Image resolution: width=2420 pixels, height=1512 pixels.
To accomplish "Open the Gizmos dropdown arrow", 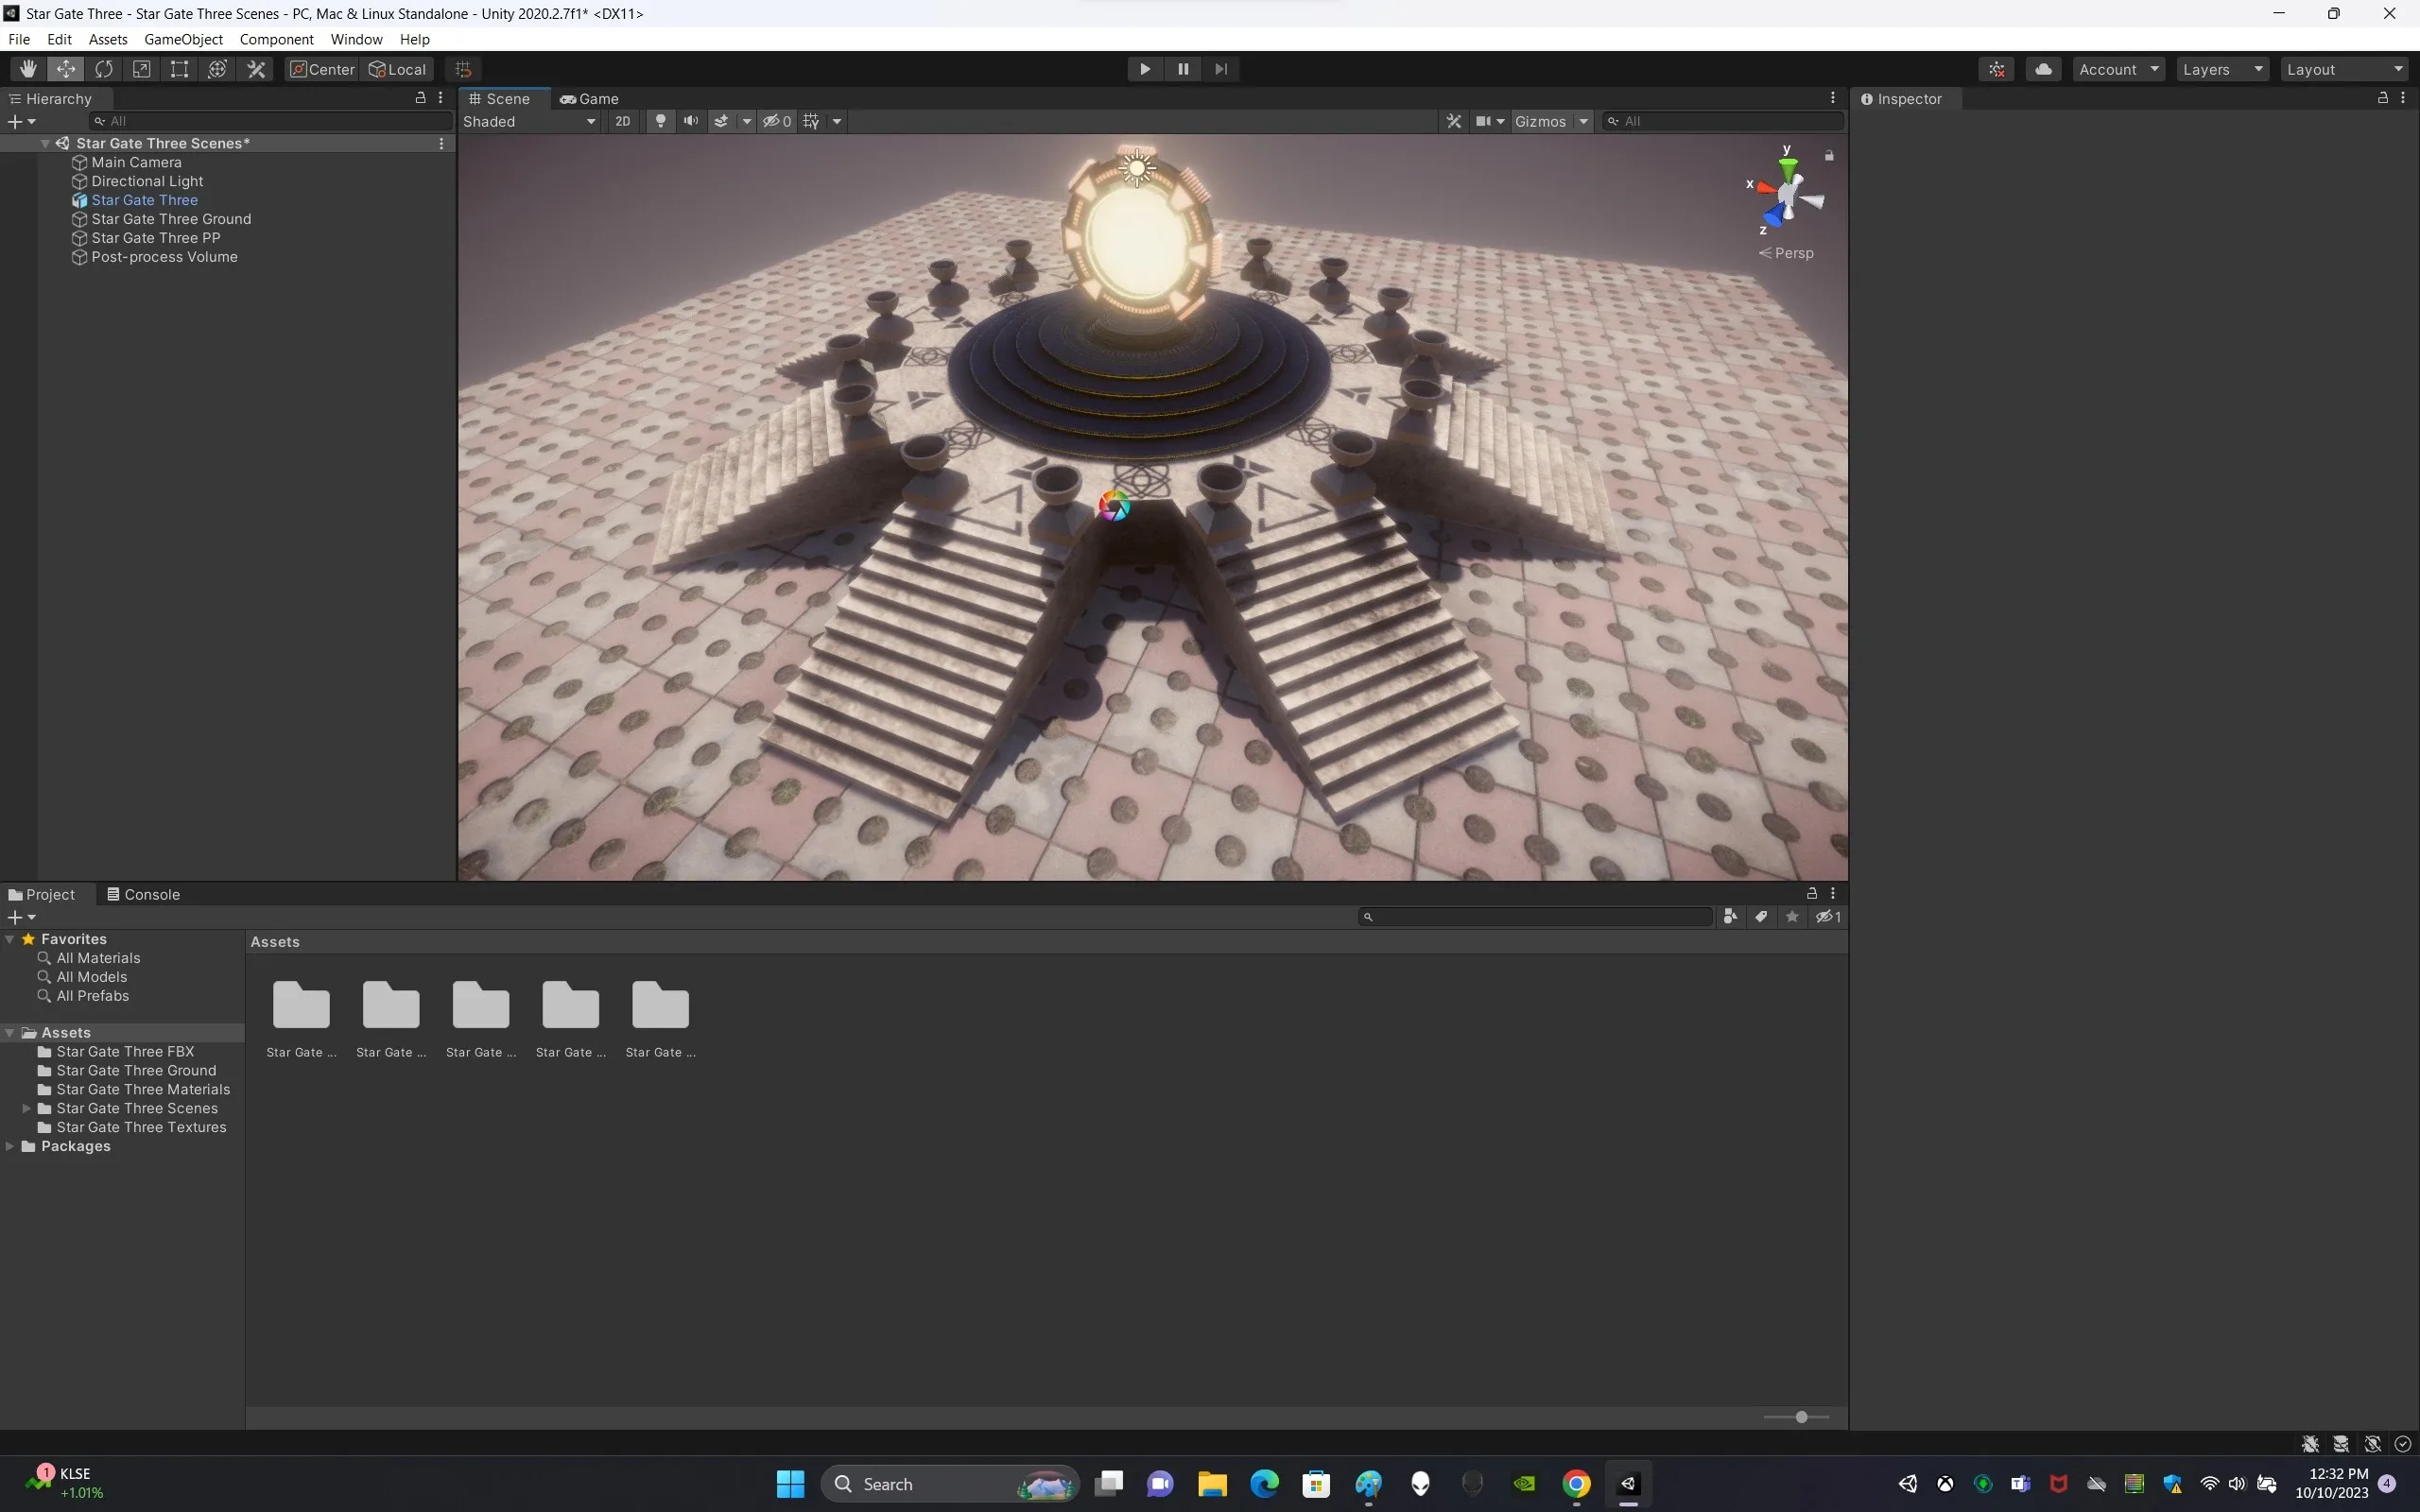I will [1583, 121].
